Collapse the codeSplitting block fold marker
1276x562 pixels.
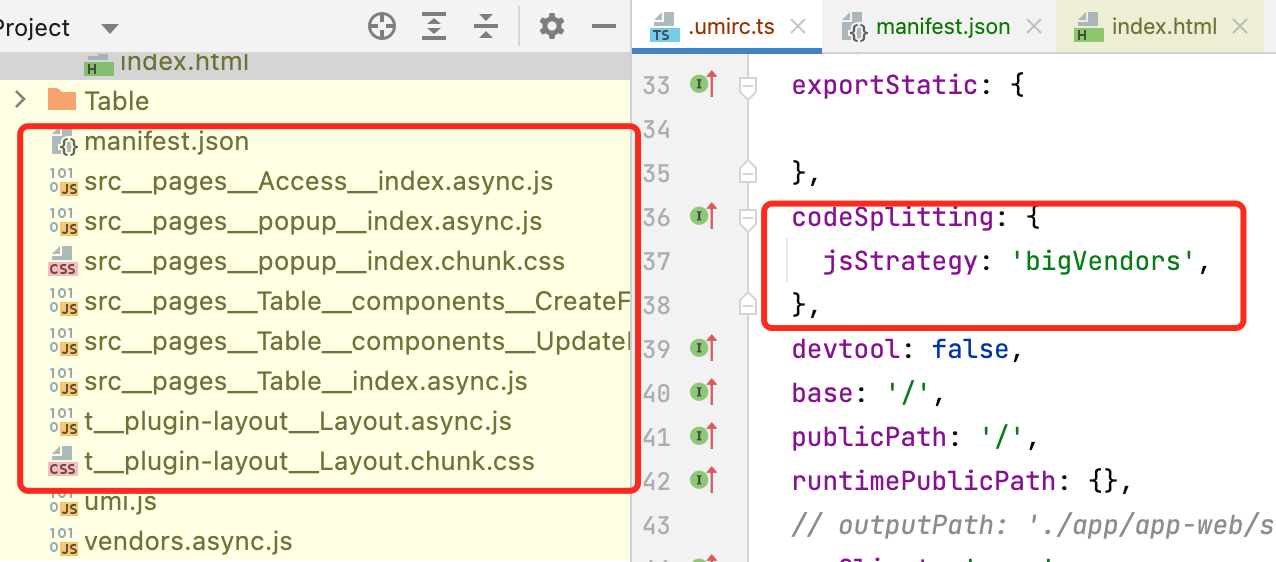pos(747,219)
